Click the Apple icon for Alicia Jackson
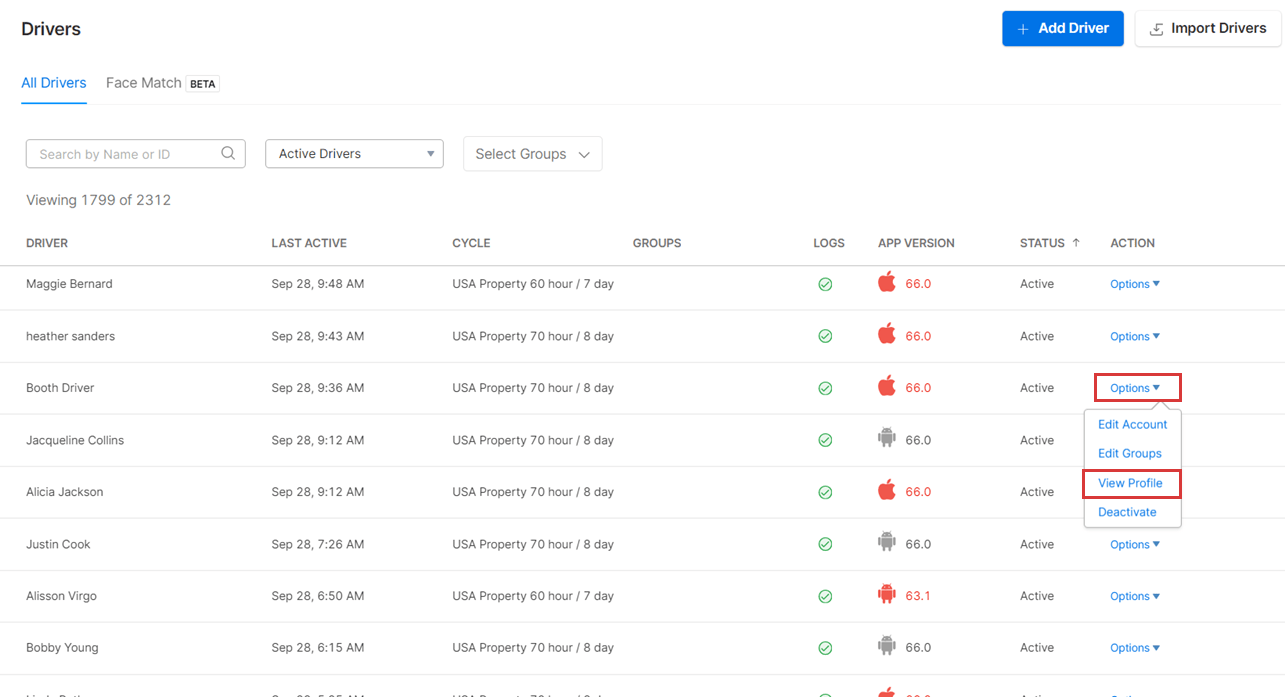 click(x=887, y=491)
